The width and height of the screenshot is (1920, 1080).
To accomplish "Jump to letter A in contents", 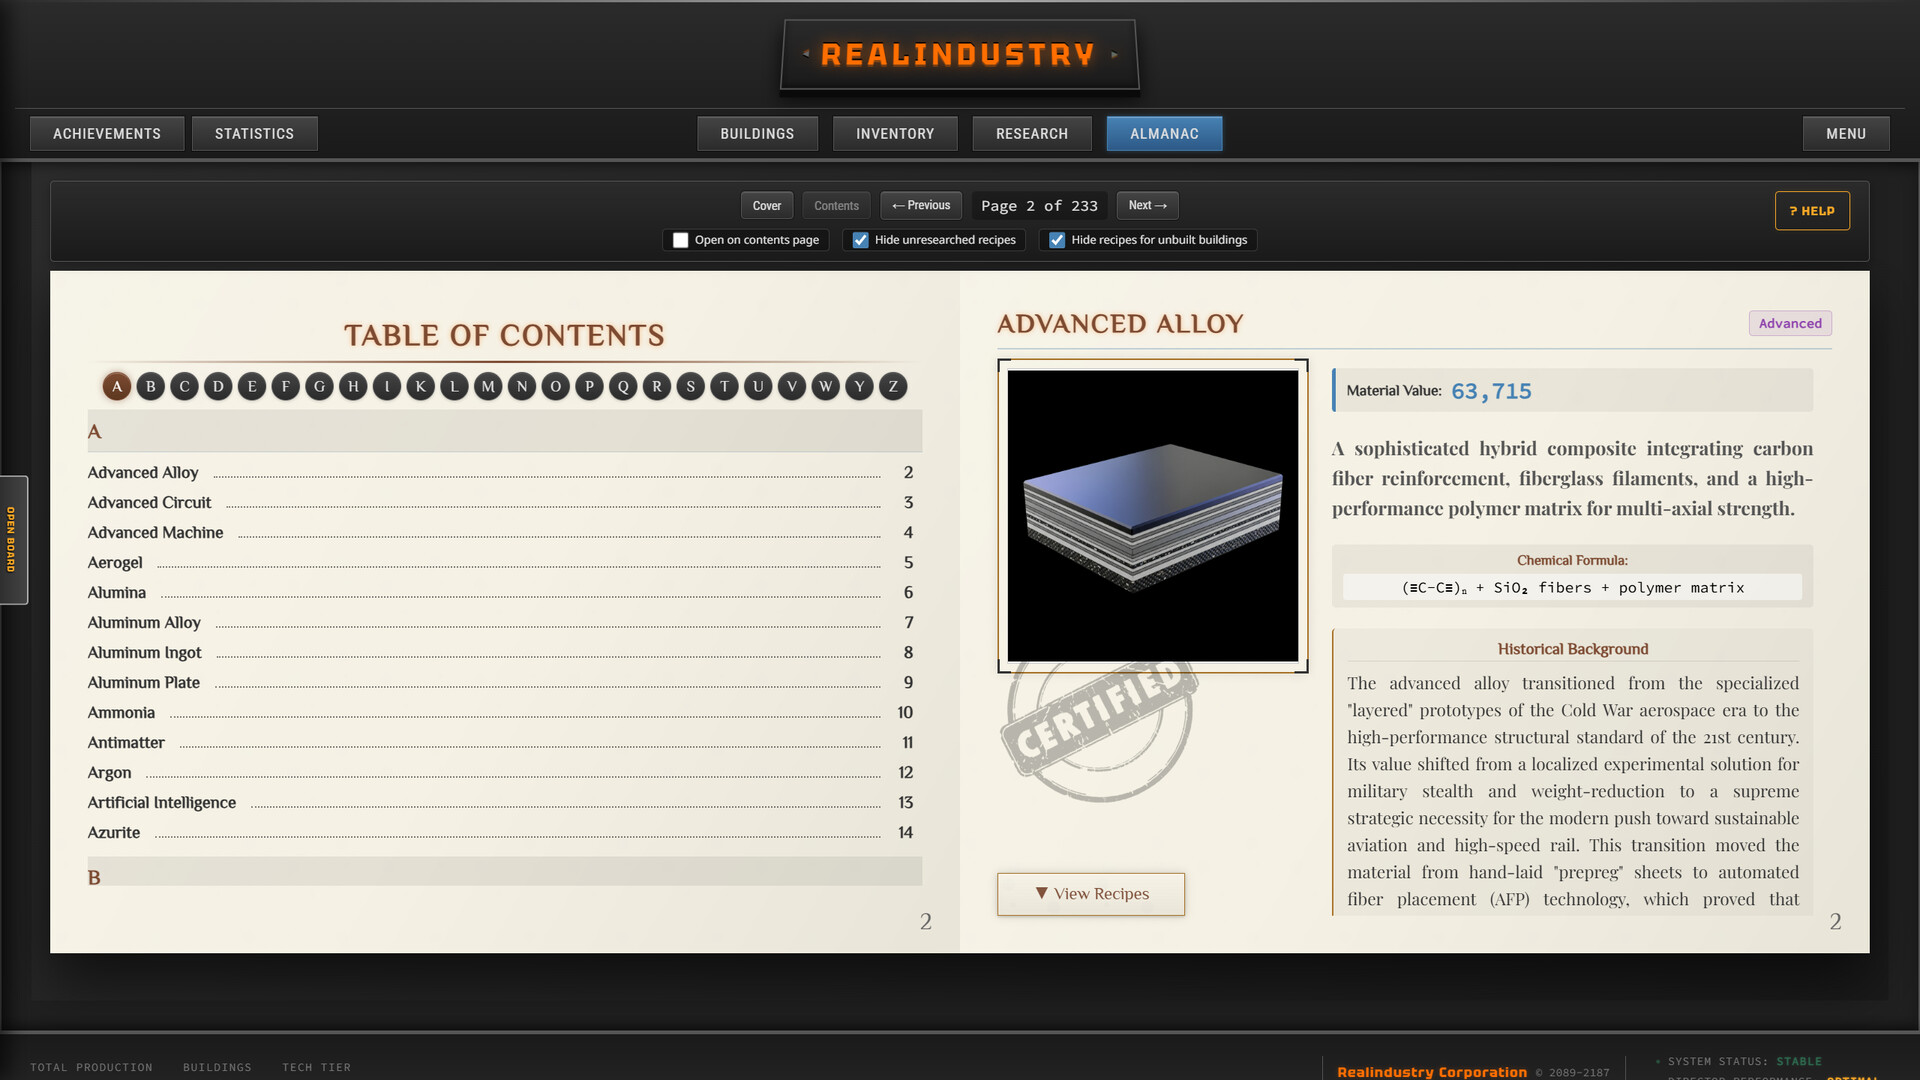I will click(x=117, y=386).
